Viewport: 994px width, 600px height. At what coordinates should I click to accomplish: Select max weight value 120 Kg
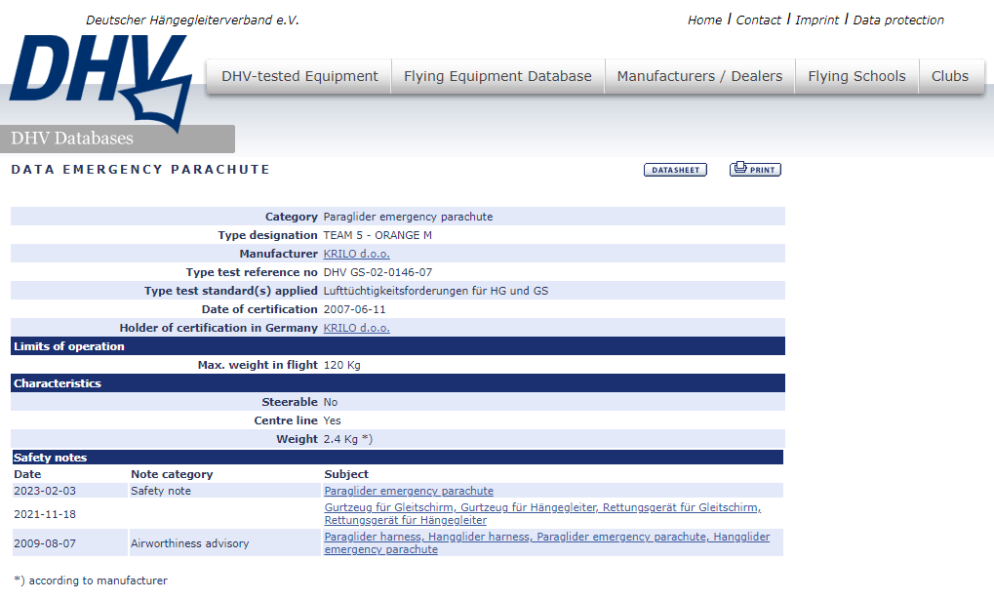pos(342,365)
